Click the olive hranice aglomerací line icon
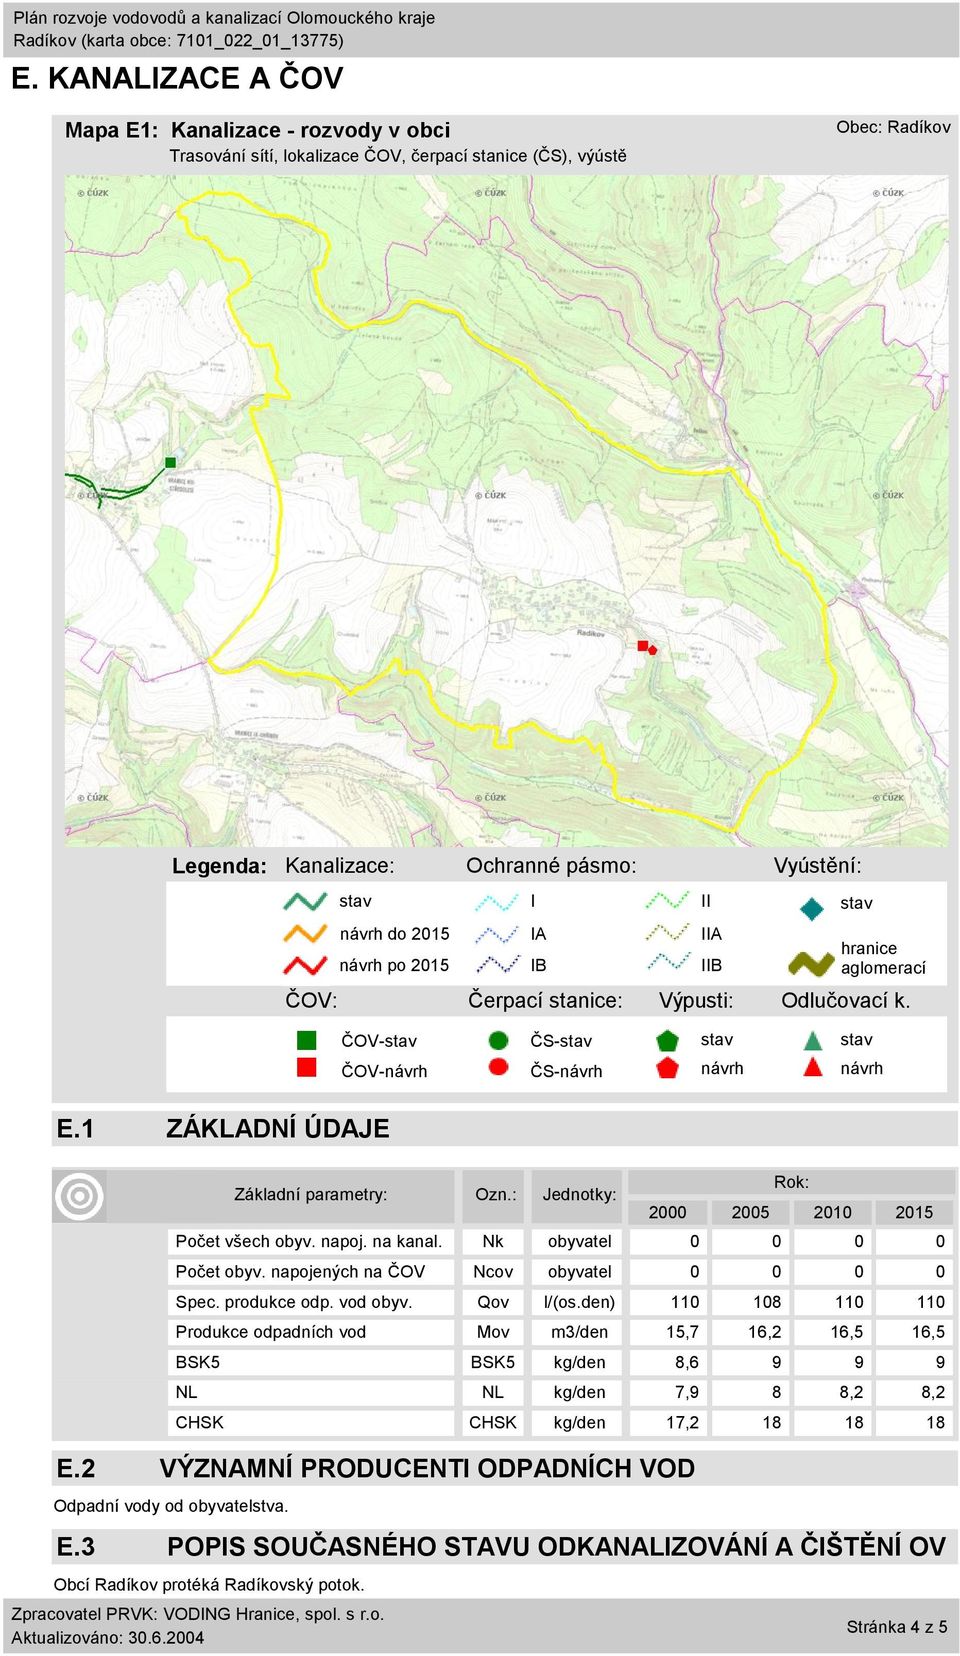 point(811,964)
